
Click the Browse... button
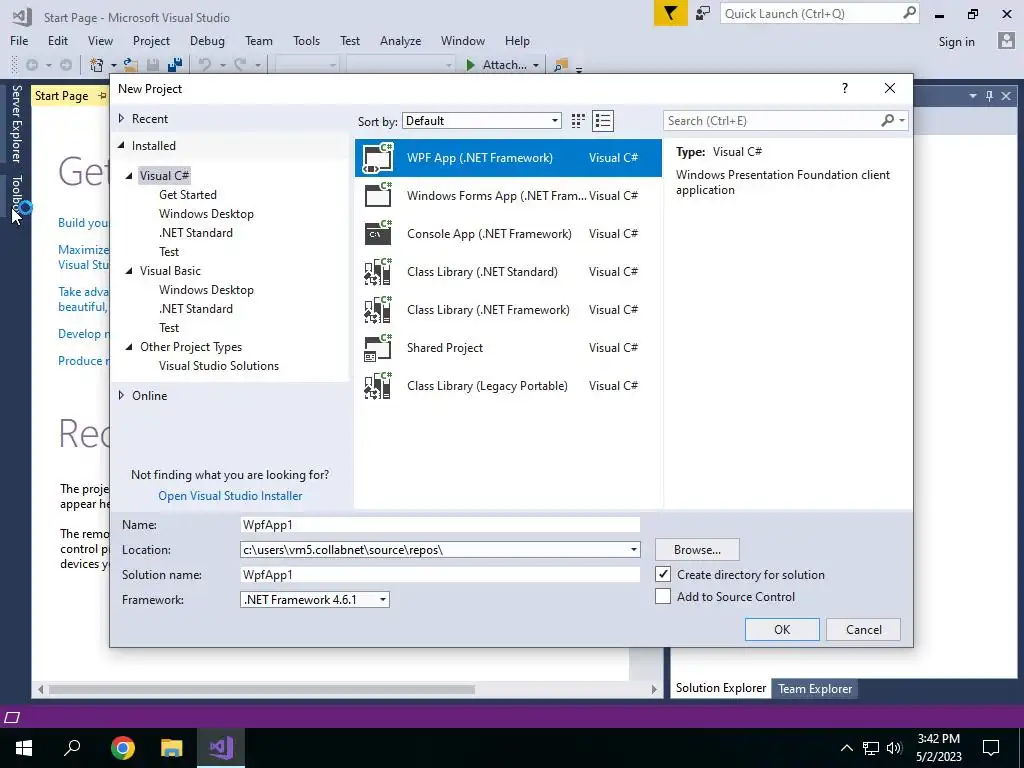click(697, 549)
